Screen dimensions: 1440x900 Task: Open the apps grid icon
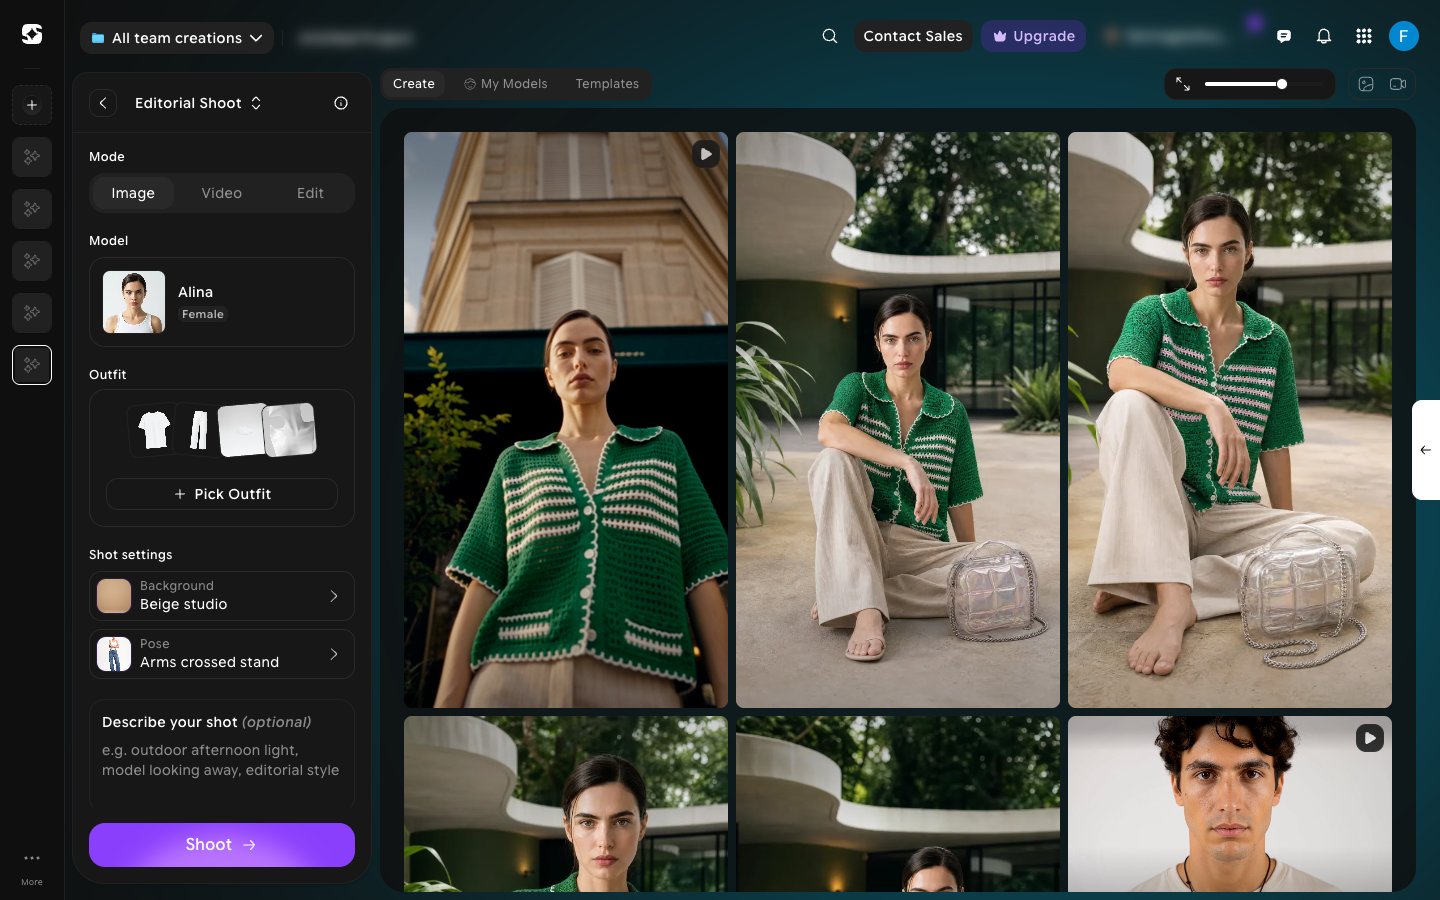tap(1364, 36)
